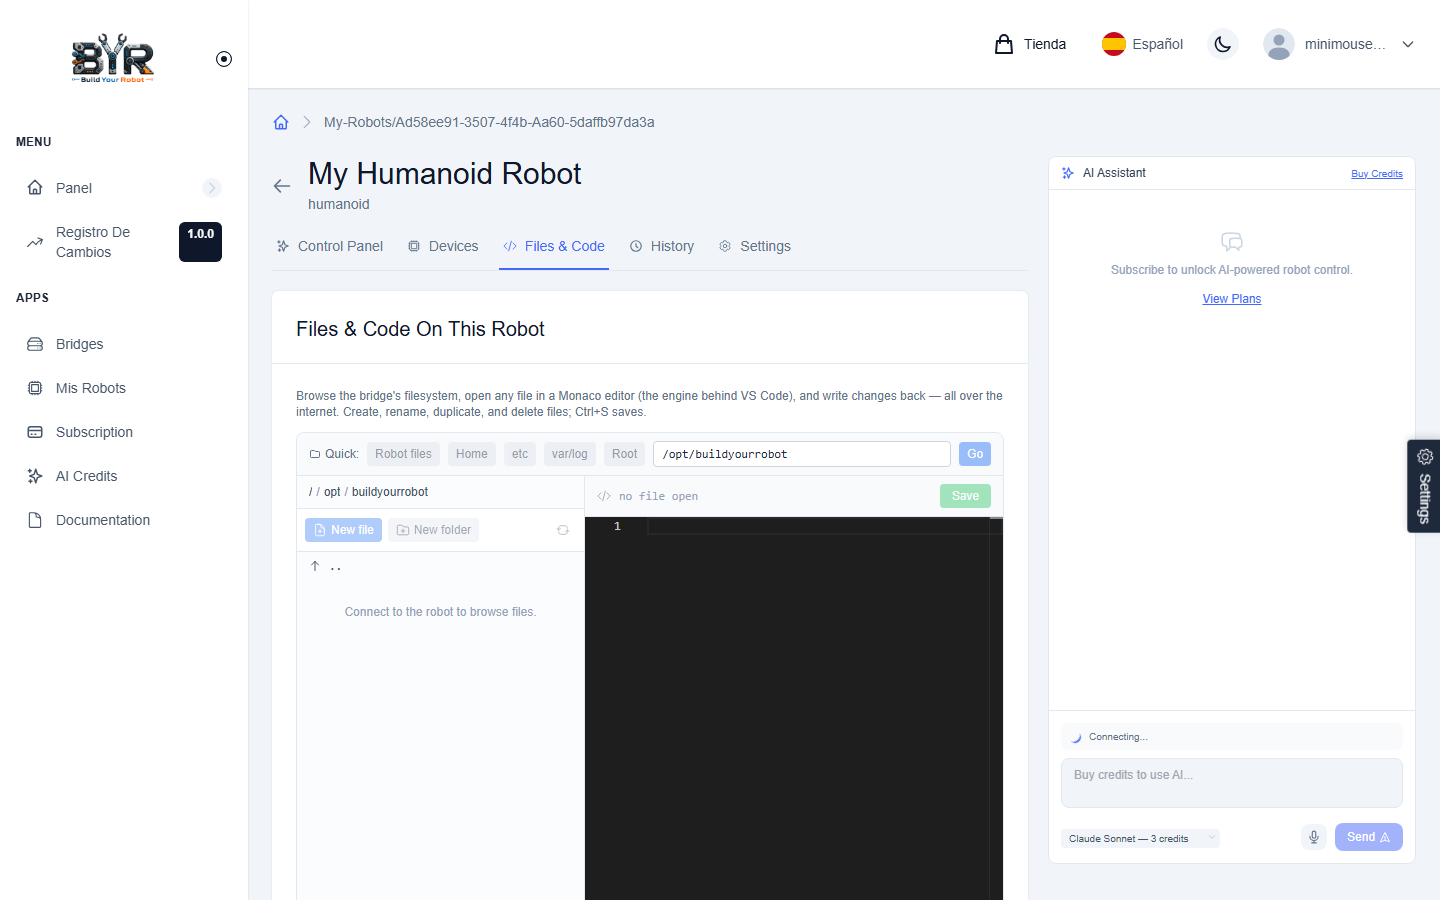Click the My-Robots breadcrumb path

click(x=489, y=122)
